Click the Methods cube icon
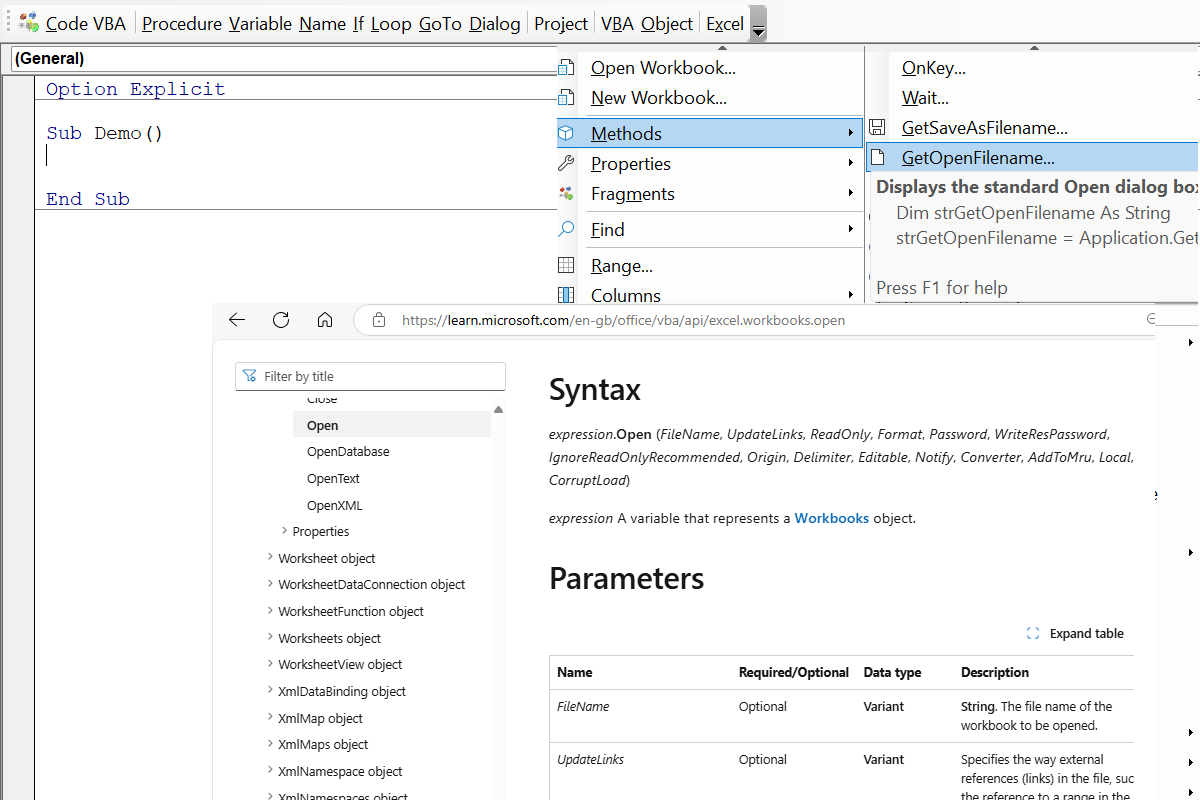Image resolution: width=1200 pixels, height=800 pixels. (566, 133)
